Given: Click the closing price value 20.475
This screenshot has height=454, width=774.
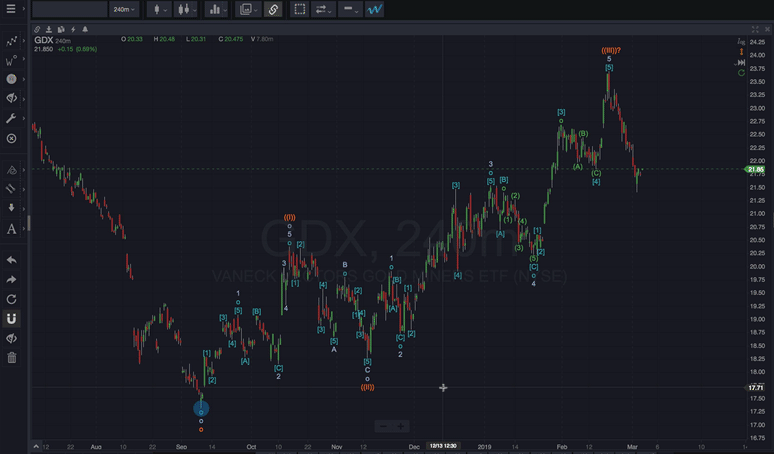Looking at the screenshot, I should pos(233,39).
